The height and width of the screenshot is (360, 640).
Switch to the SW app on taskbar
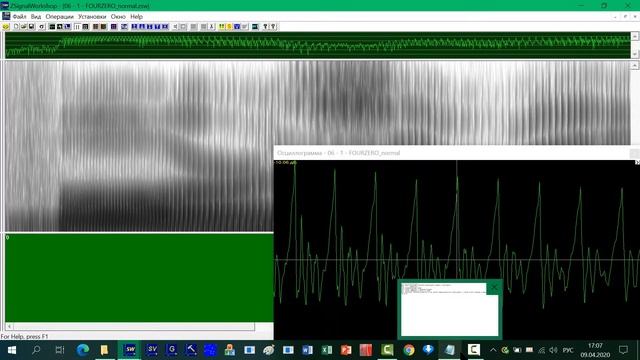130,349
